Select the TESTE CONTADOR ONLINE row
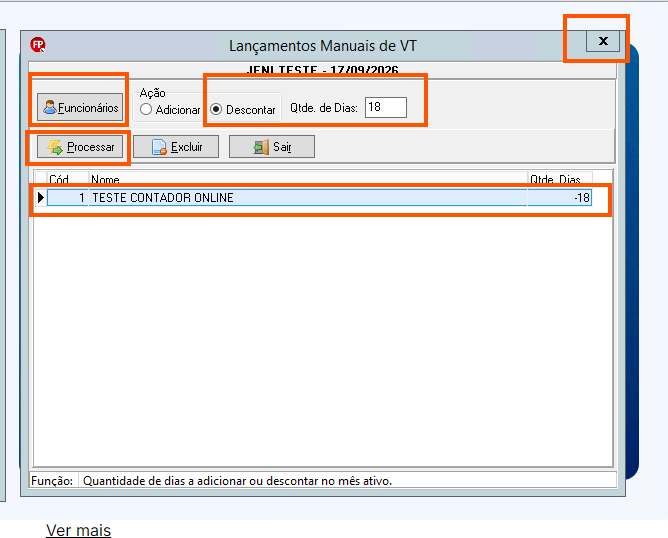Viewport: 668px width, 538px height. point(319,198)
